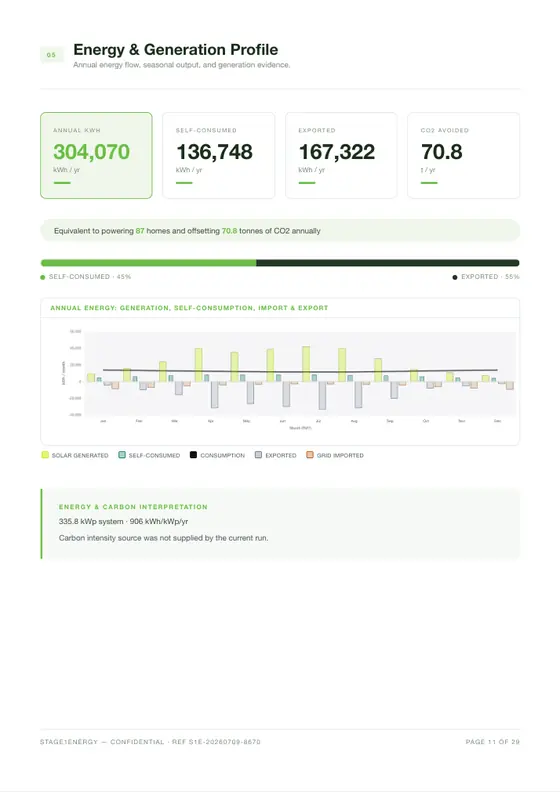Click the black dot beside Exported 55%
Image resolution: width=560 pixels, height=792 pixels.
tap(455, 277)
